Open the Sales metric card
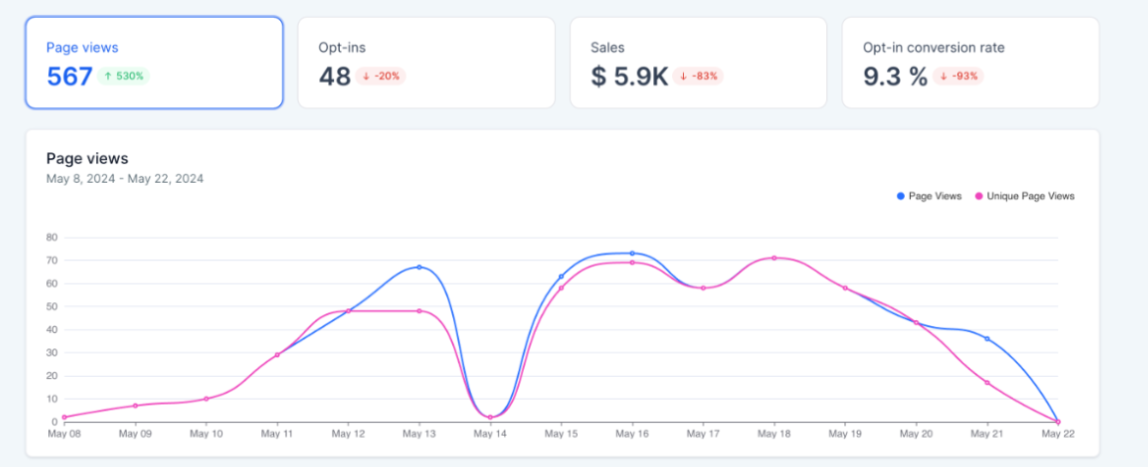Screen dimensions: 1148x467 (698, 62)
